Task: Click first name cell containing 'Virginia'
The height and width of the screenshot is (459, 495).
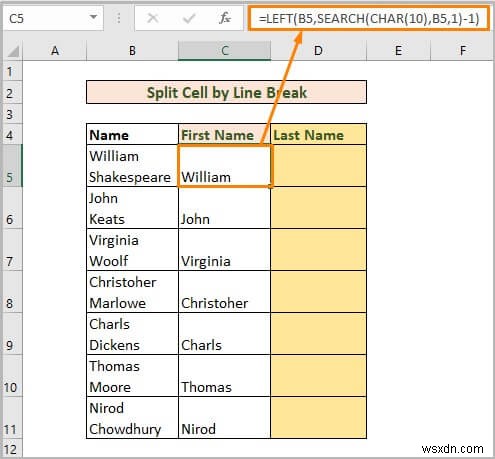Action: pos(224,250)
